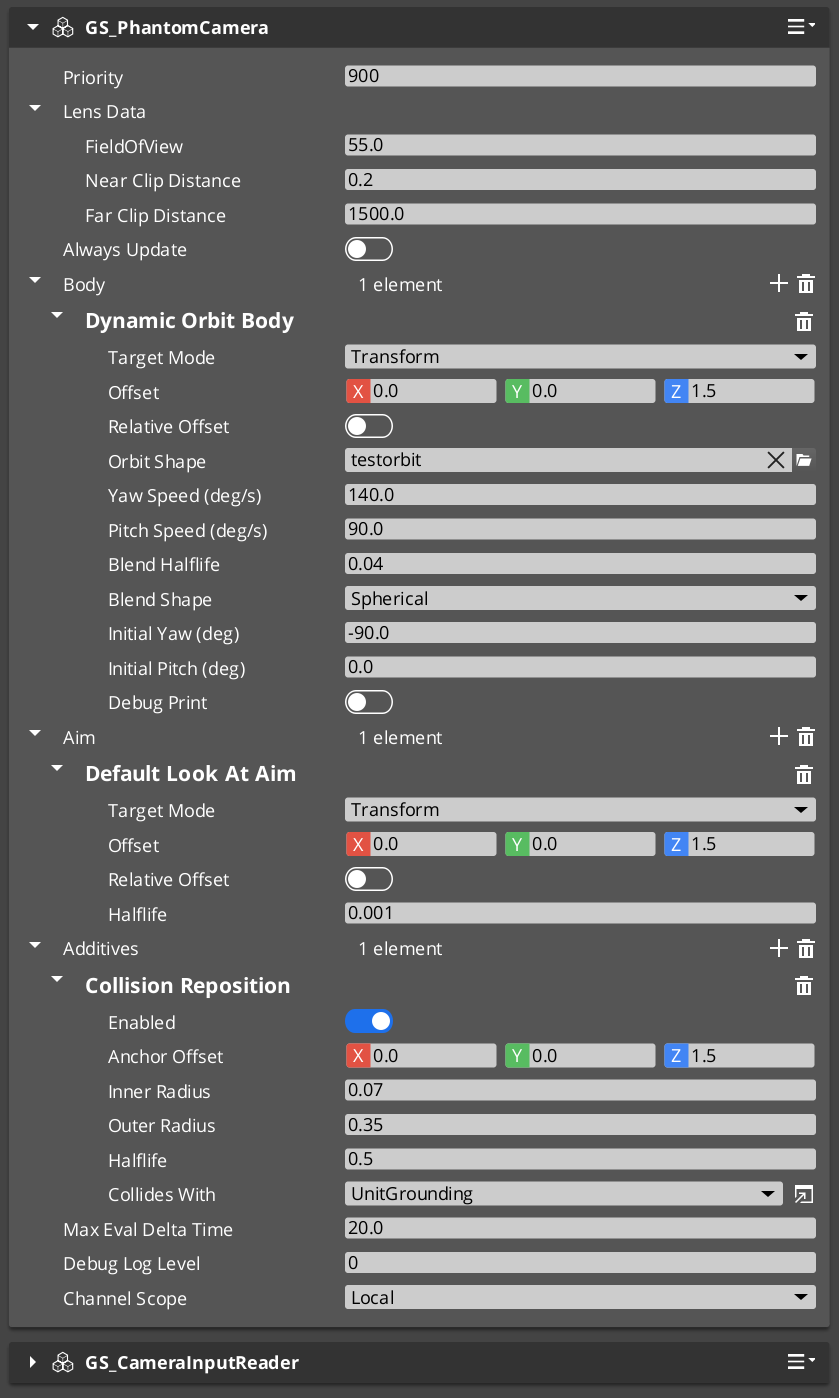Edit Collision Reposition Halflife value 0.5
Viewport: 839px width, 1398px height.
point(580,1159)
